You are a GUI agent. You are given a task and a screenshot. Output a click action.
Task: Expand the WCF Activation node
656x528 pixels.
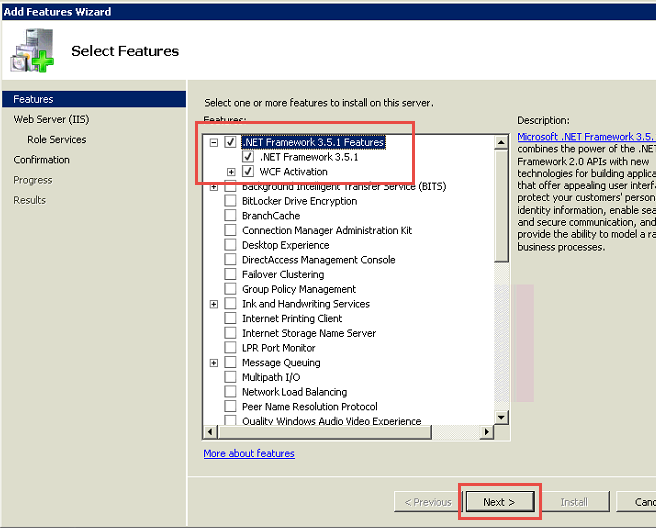[x=231, y=172]
